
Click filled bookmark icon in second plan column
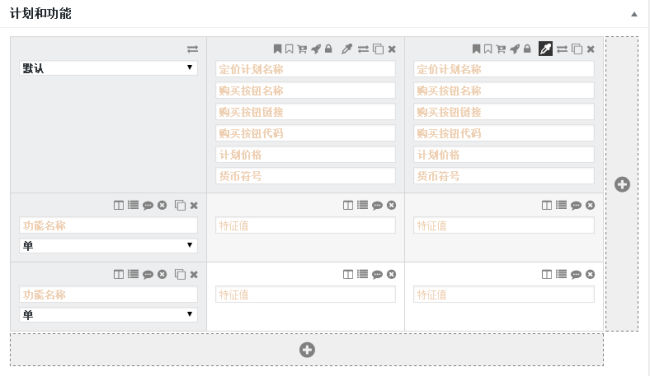coord(476,49)
